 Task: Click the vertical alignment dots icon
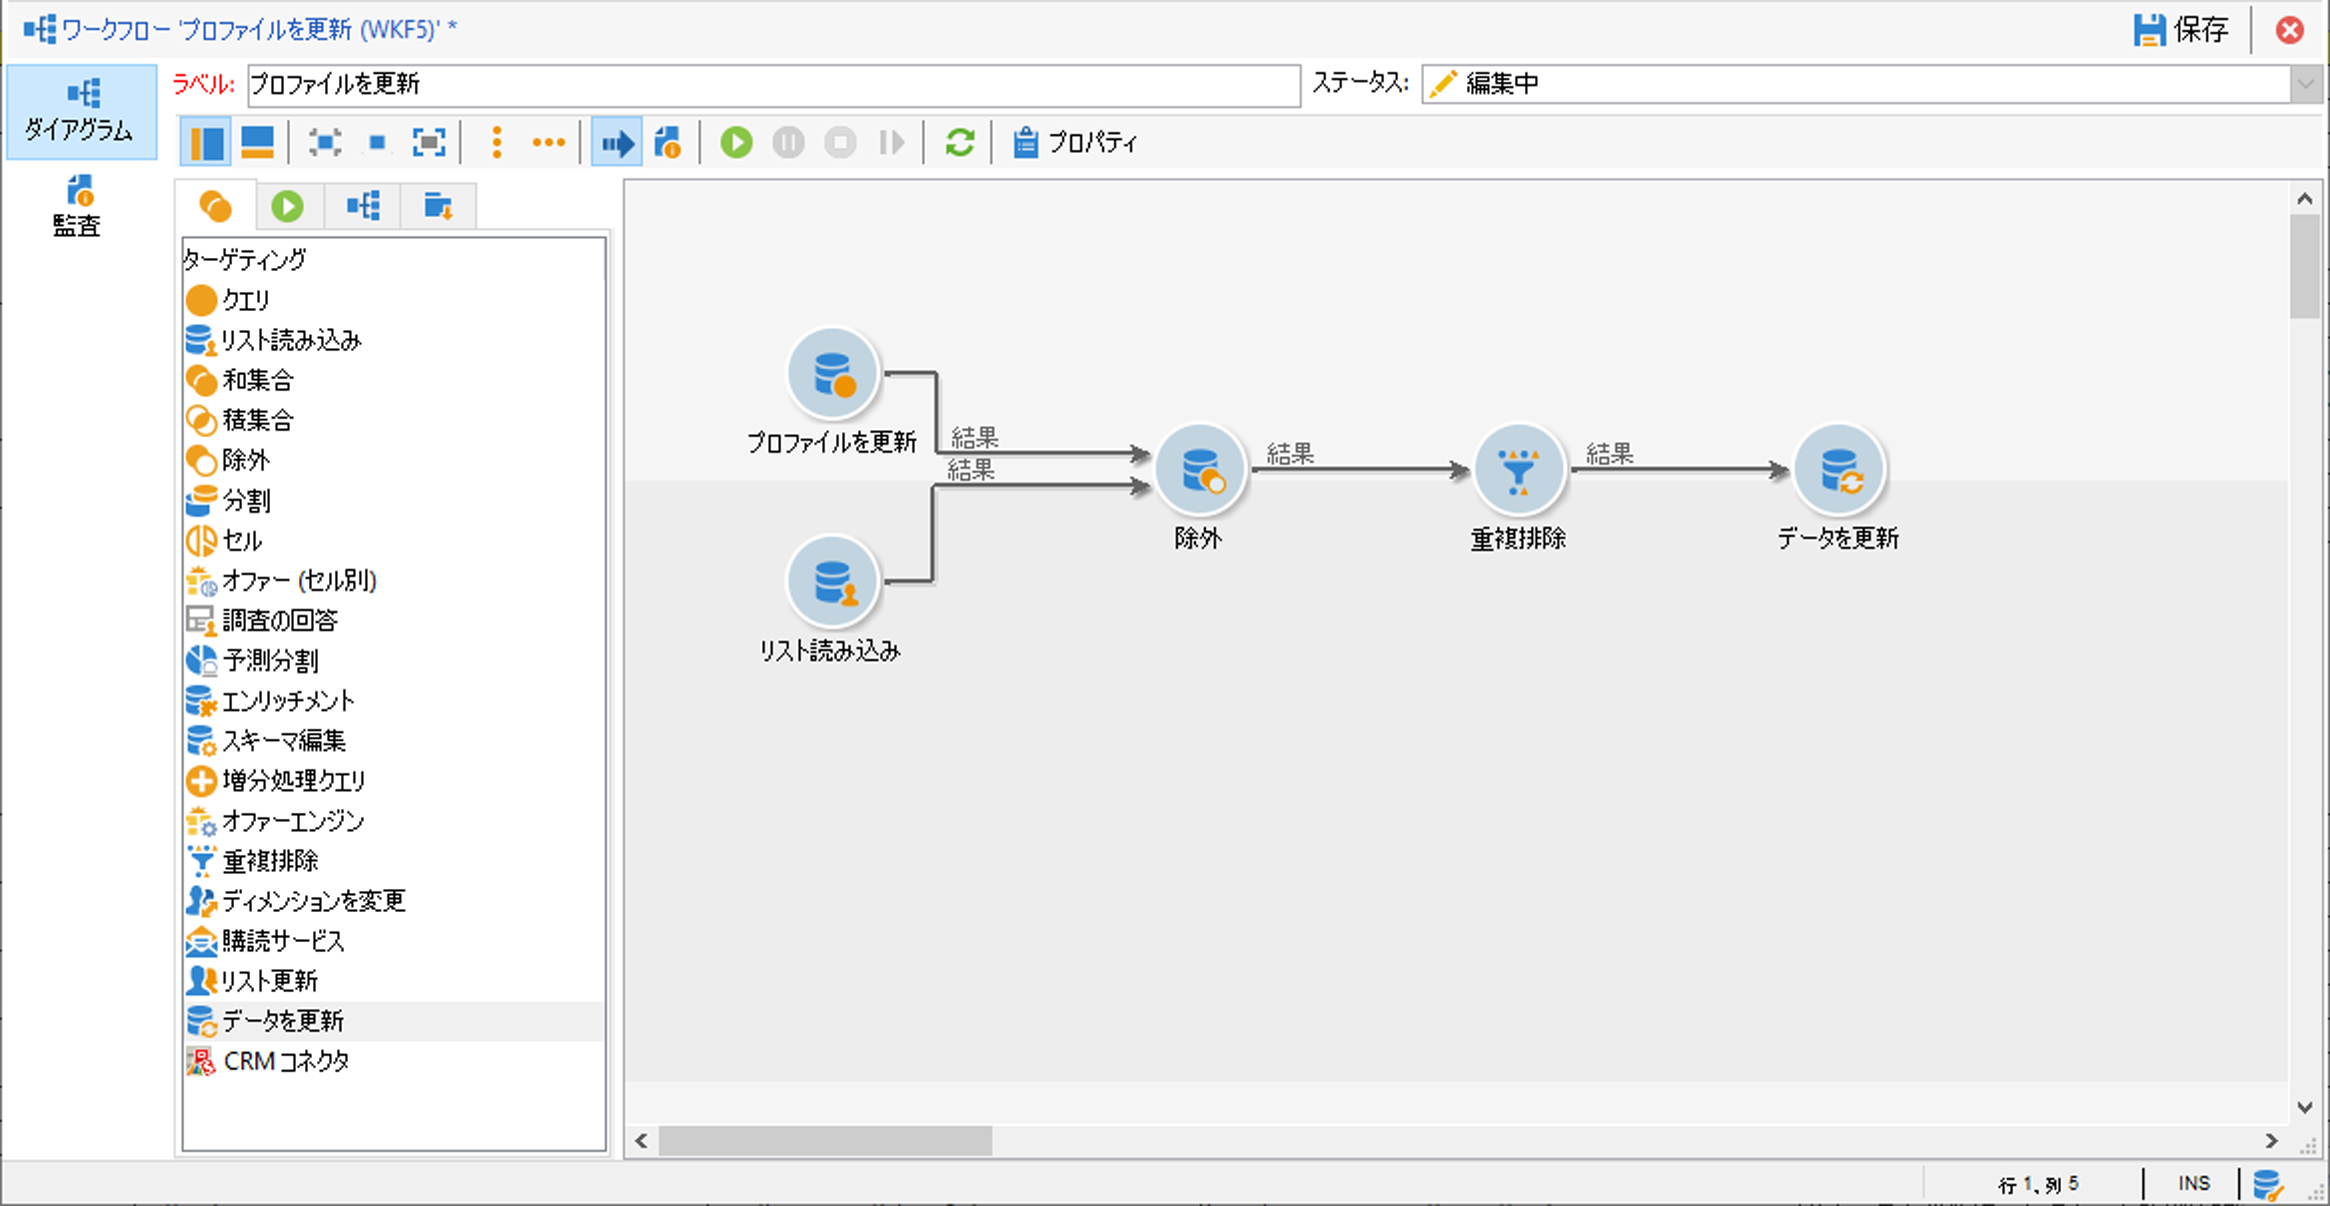pos(496,143)
